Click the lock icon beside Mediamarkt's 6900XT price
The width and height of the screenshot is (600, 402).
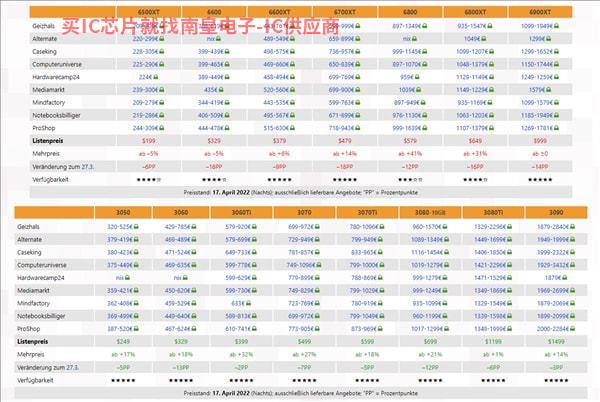(548, 90)
